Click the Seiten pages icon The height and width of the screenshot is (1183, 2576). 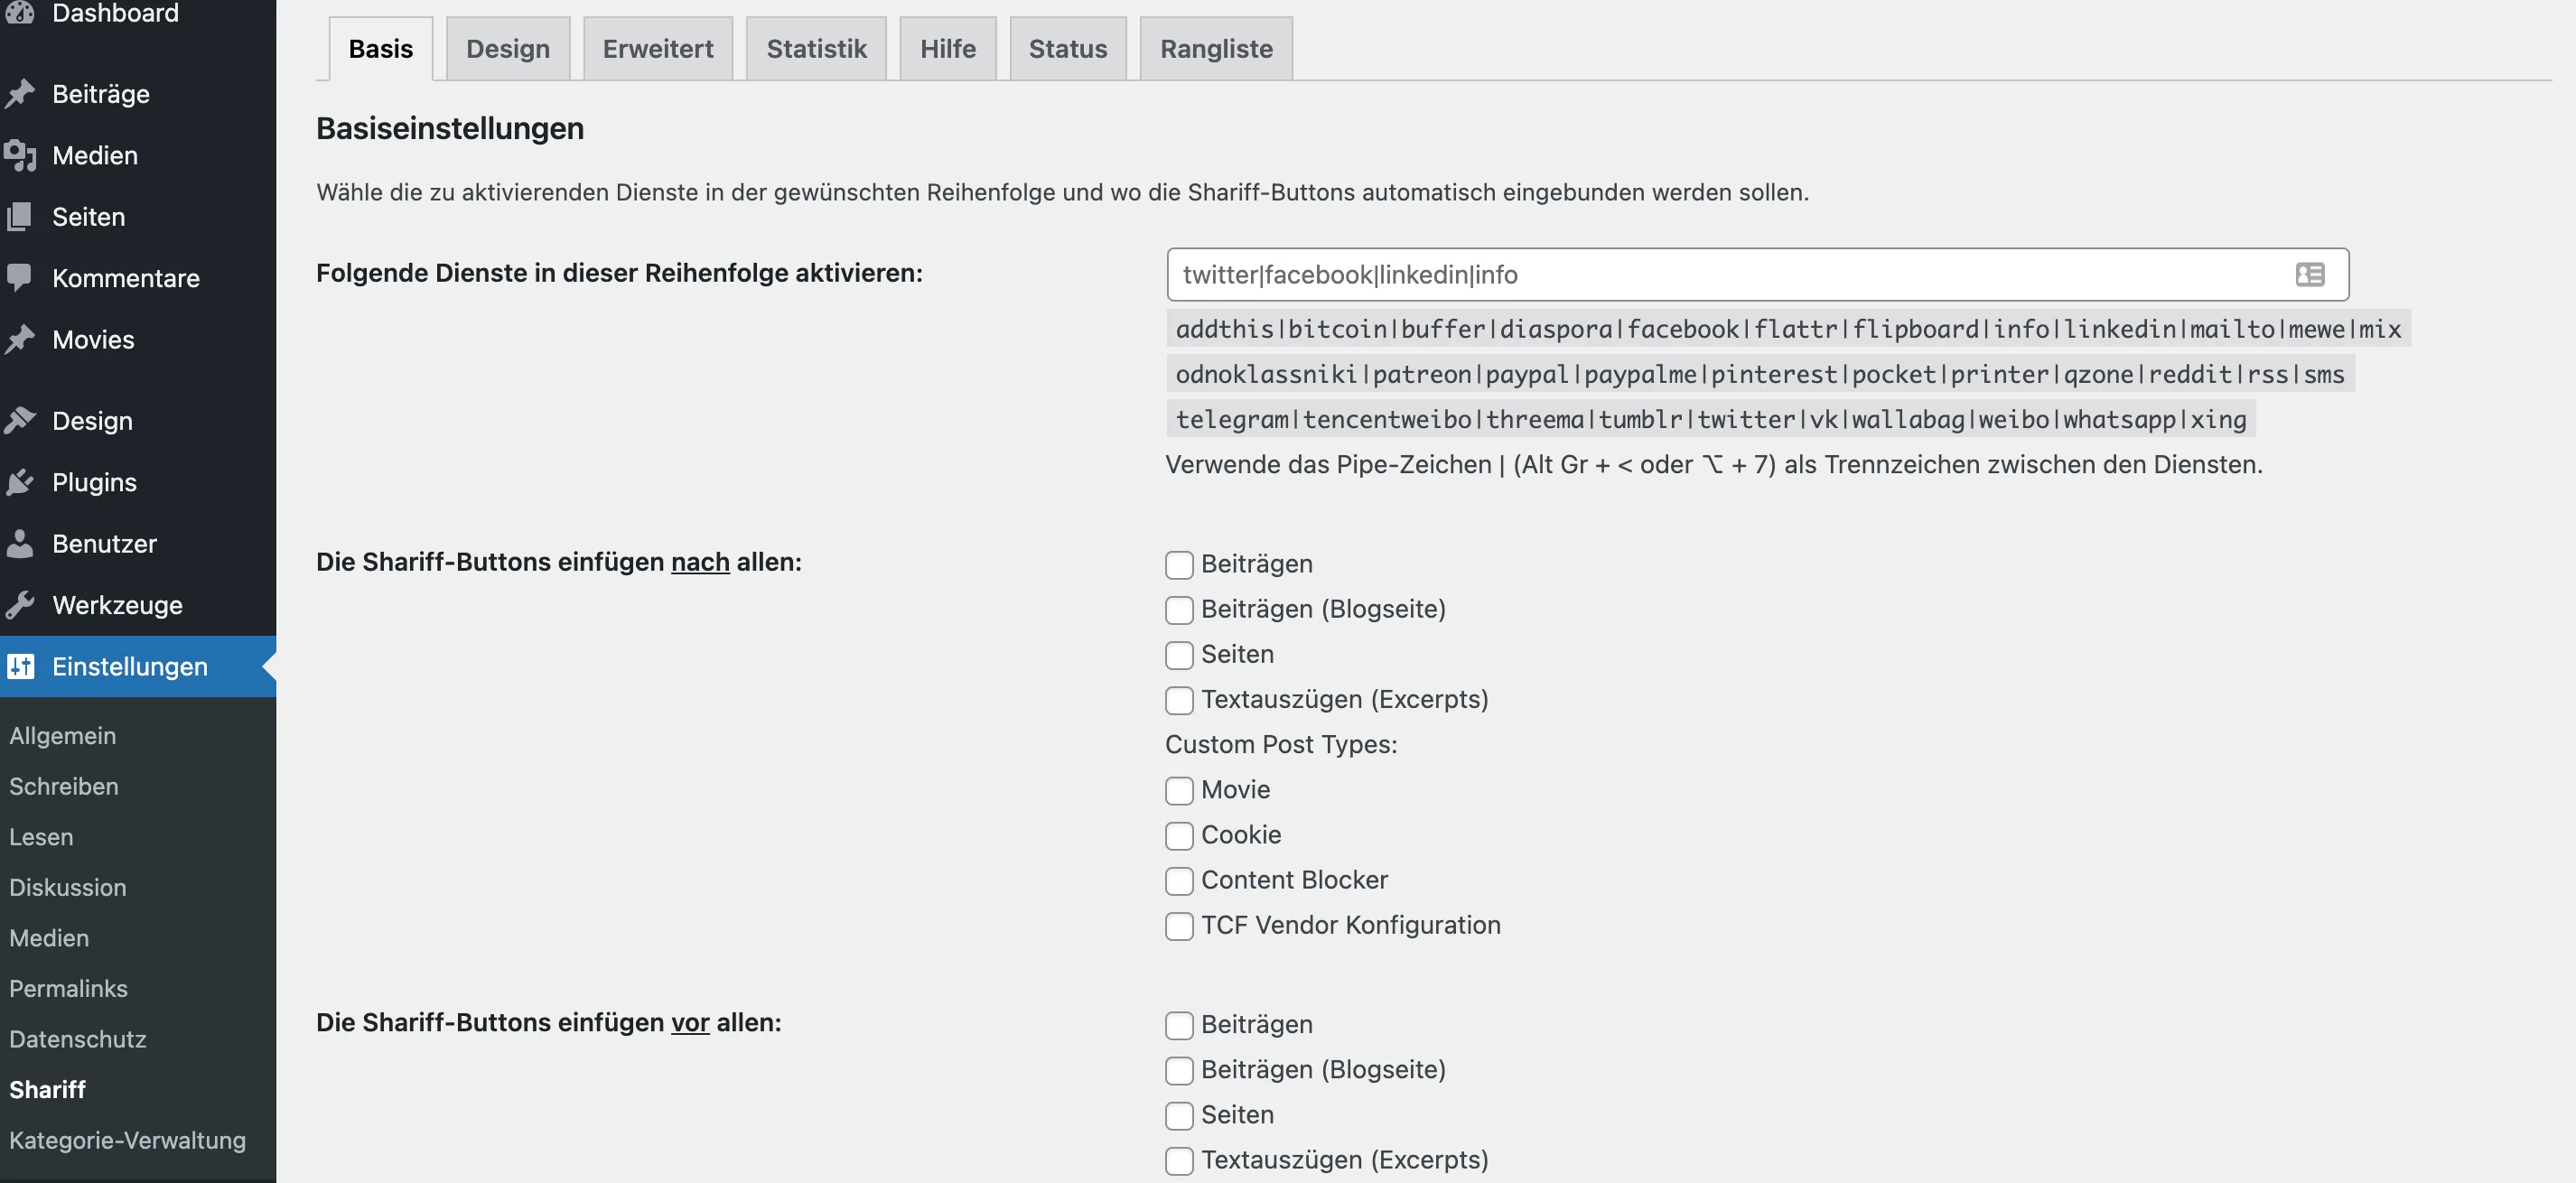20,217
